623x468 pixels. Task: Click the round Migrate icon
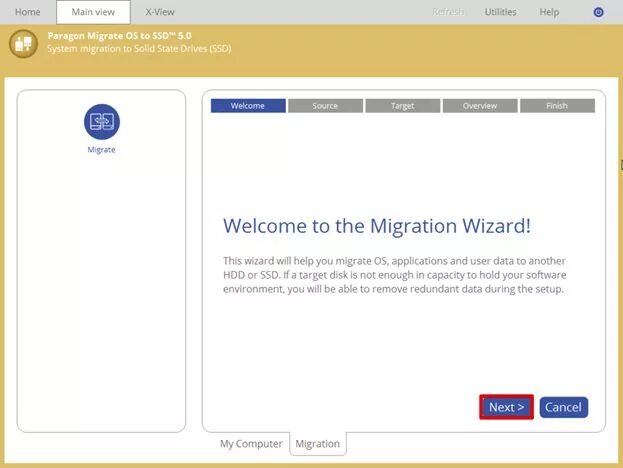coord(102,122)
